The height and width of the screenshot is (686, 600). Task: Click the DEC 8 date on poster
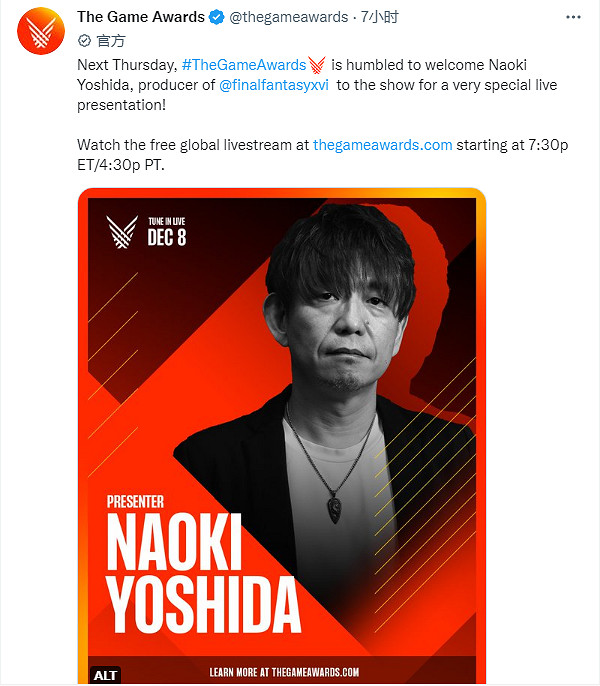166,237
